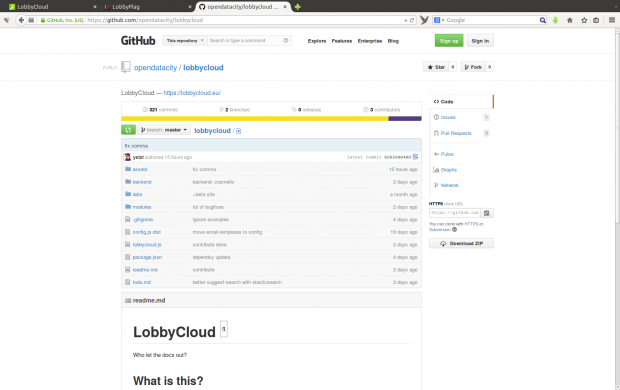Viewport: 620px width, 390px height.
Task: Open the assets folder
Action: pos(140,169)
